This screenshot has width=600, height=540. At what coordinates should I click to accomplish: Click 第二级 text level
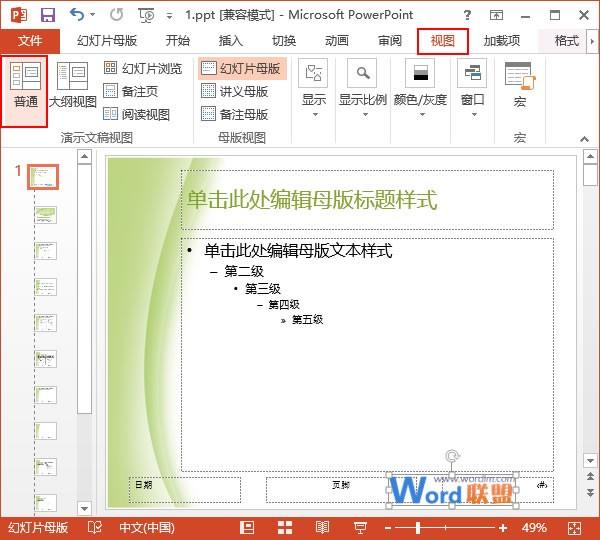point(244,271)
